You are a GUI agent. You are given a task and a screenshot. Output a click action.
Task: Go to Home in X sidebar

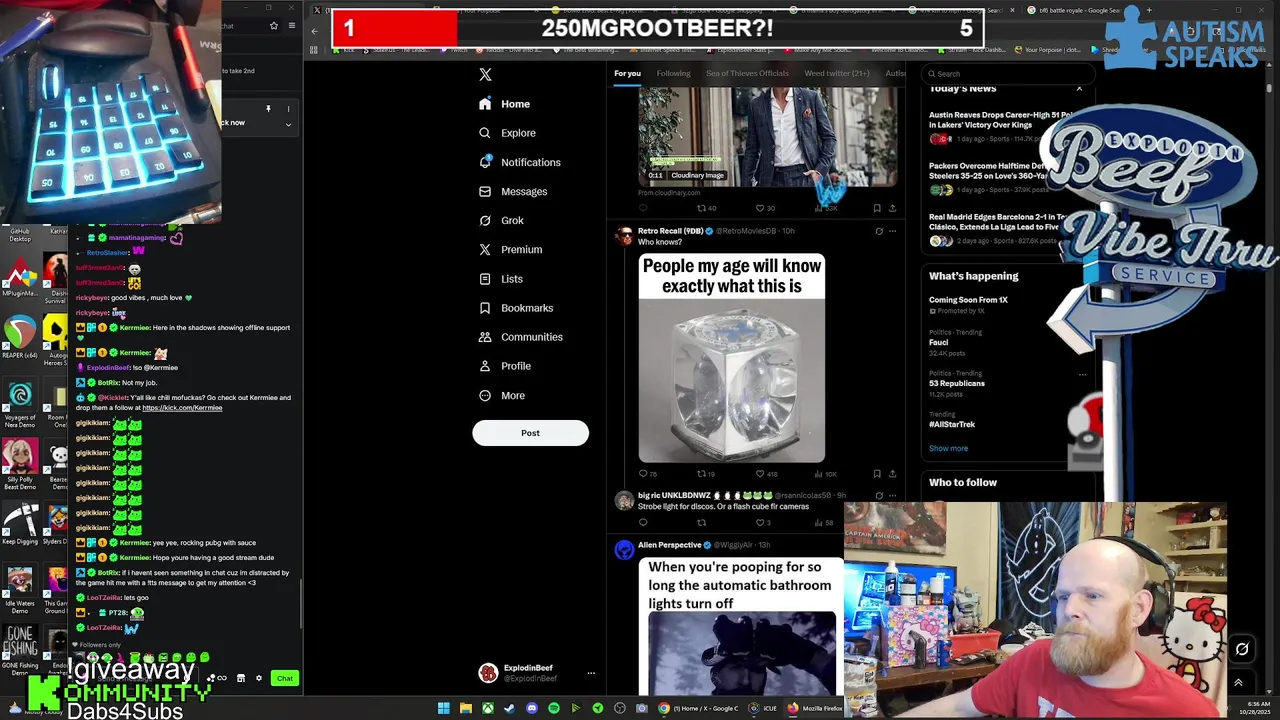point(503,104)
